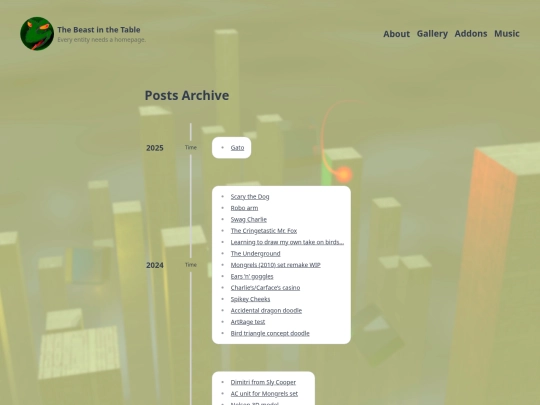Image resolution: width=540 pixels, height=405 pixels.
Task: Open the Gato post
Action: [x=237, y=148]
